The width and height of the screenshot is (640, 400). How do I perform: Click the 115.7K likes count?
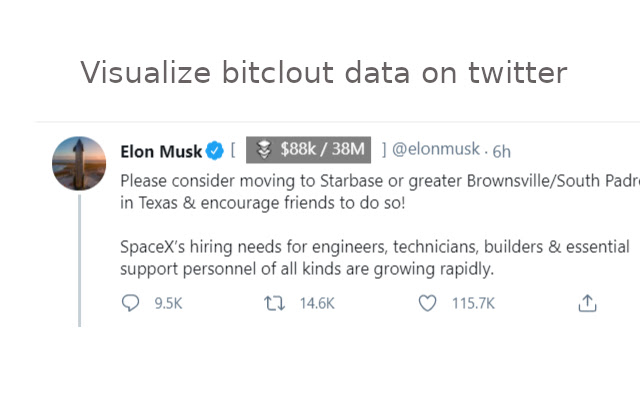coord(473,303)
